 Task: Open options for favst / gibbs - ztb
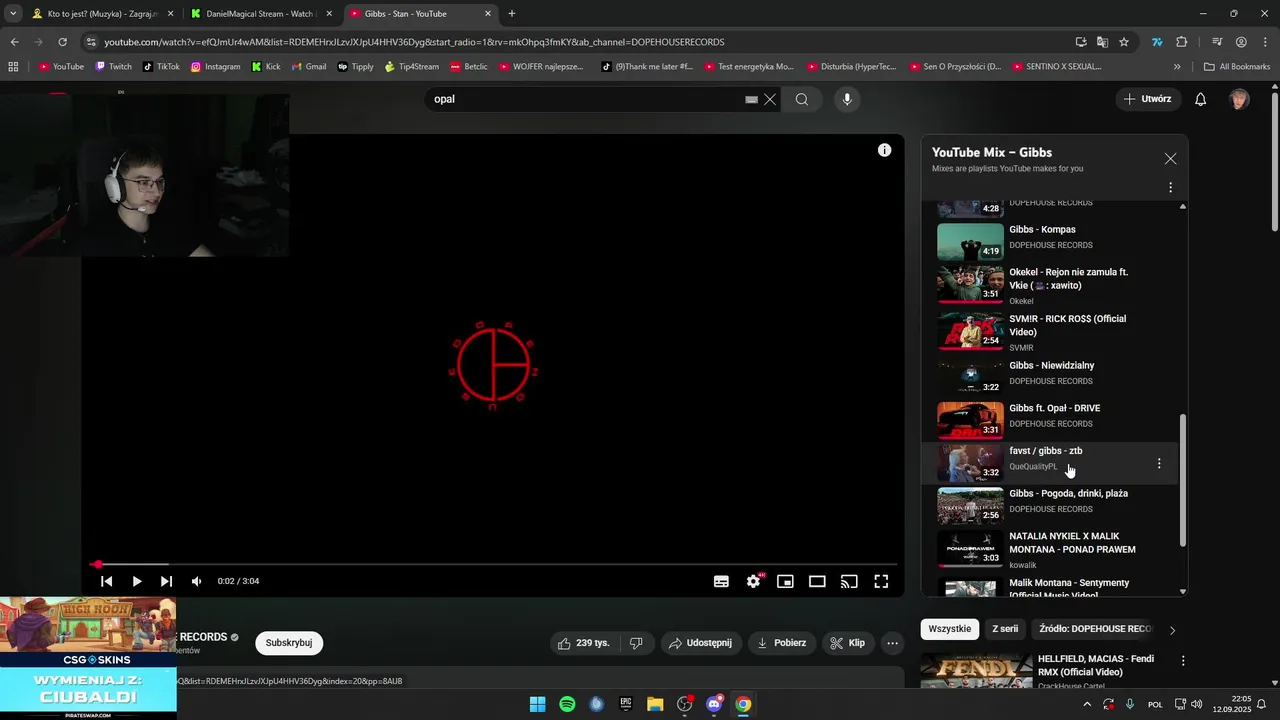pos(1159,463)
